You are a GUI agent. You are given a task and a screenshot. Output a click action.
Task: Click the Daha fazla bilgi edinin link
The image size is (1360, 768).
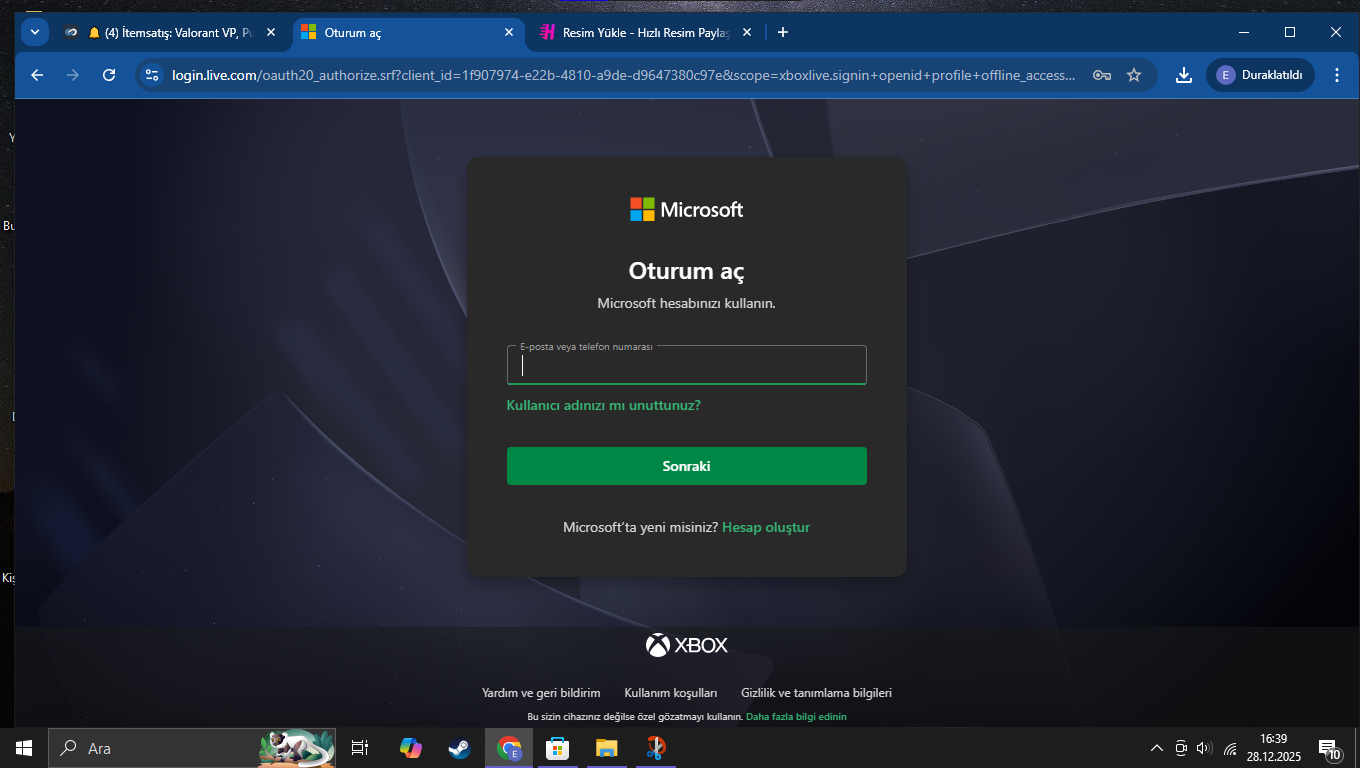click(796, 717)
